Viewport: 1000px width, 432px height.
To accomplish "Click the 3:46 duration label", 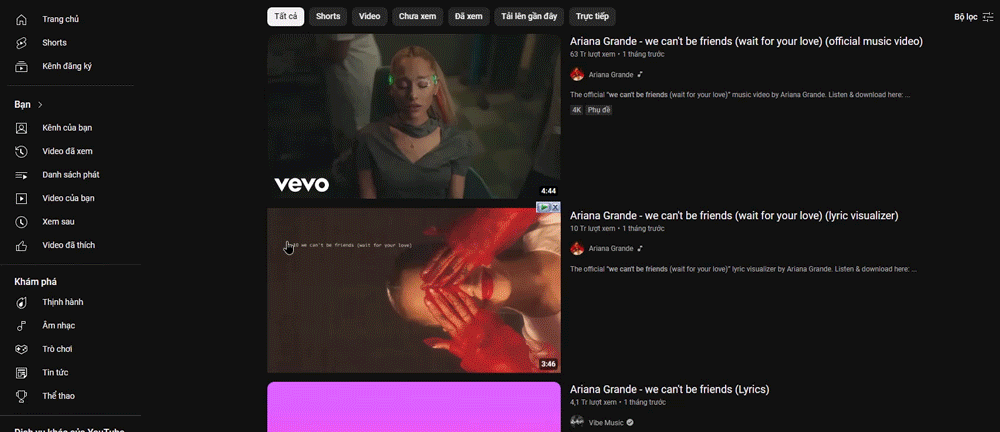I will [x=548, y=364].
